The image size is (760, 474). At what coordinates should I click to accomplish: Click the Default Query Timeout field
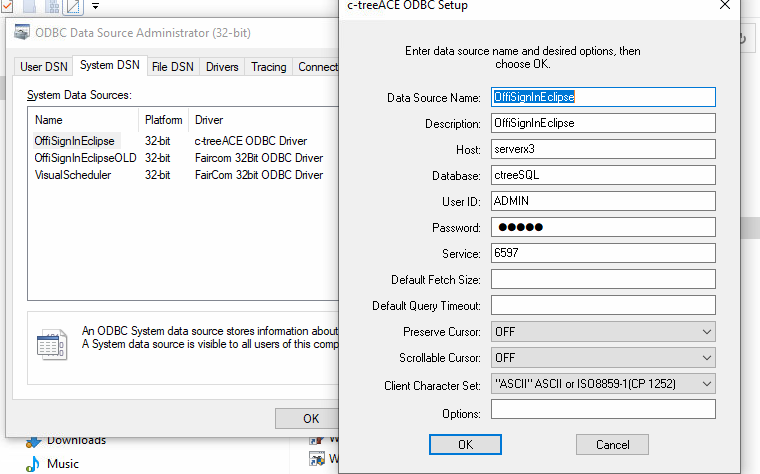point(603,305)
